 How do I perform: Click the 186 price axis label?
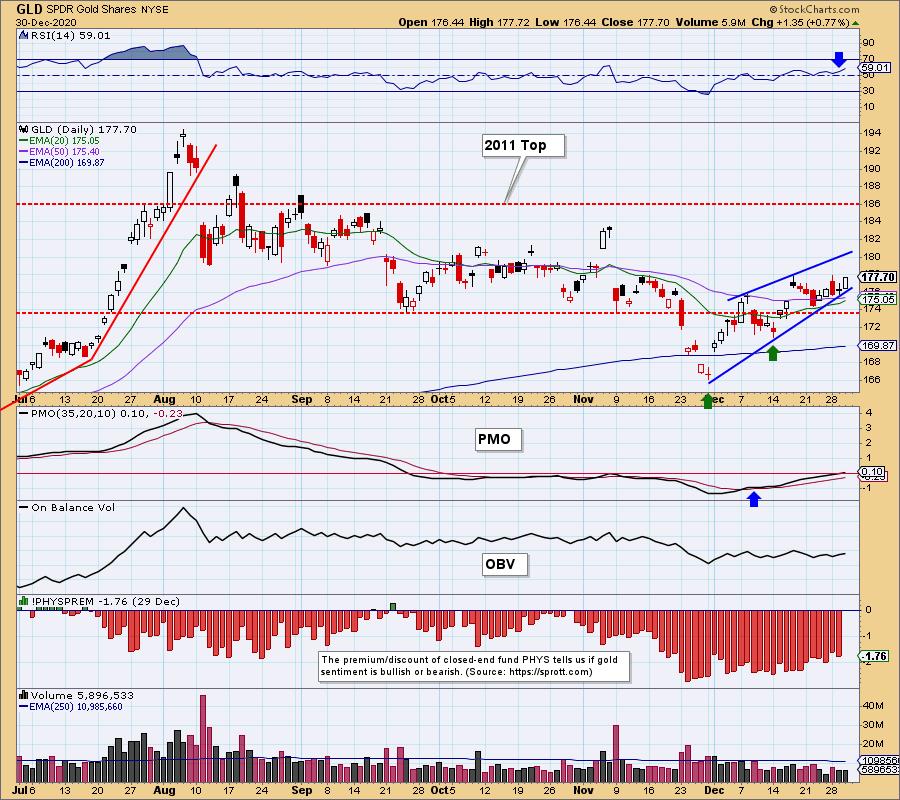tap(872, 203)
